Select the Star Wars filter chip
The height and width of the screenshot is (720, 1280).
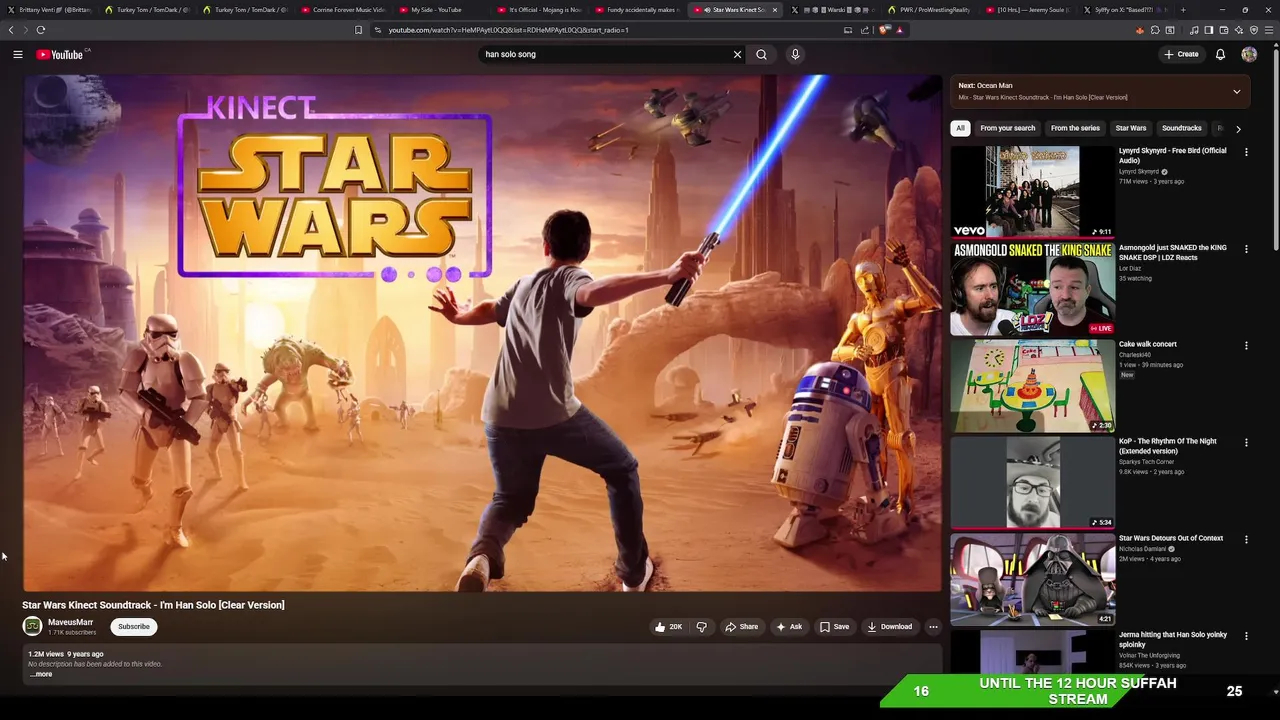coord(1131,128)
